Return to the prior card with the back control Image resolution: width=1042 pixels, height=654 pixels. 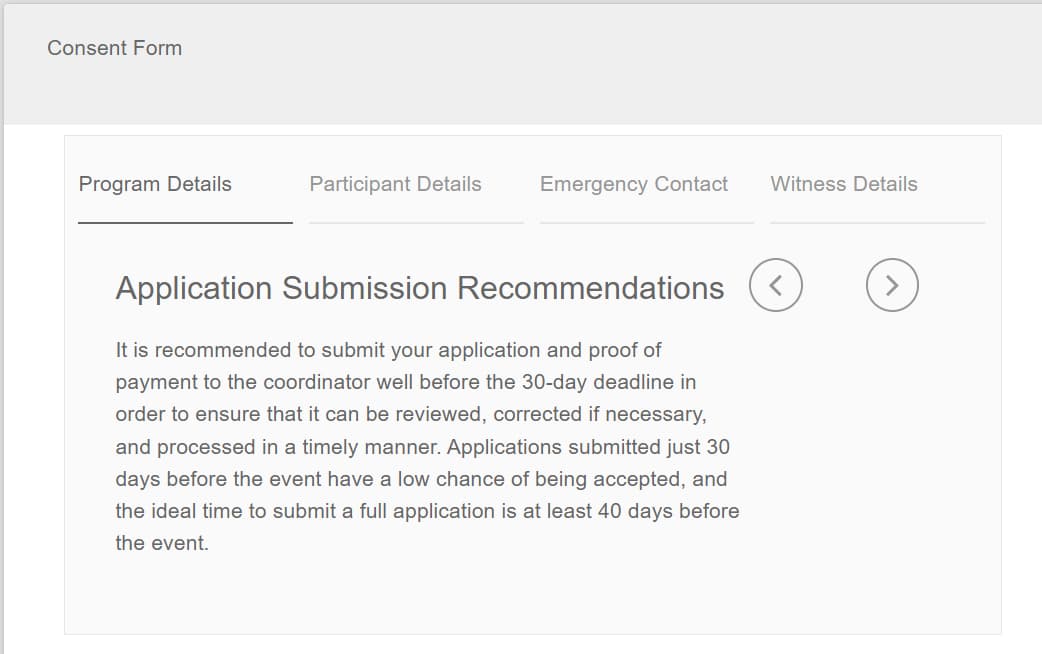pos(775,285)
